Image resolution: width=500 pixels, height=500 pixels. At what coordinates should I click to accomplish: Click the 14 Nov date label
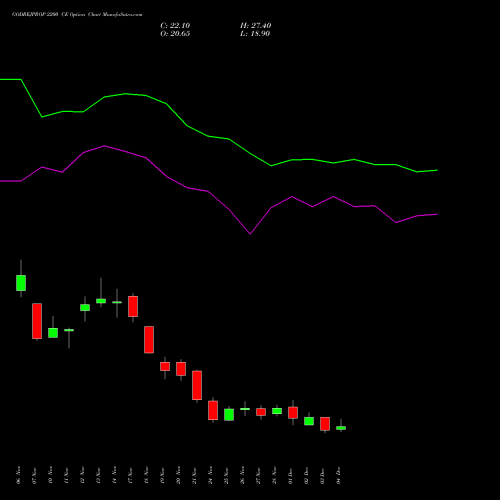pos(114,475)
